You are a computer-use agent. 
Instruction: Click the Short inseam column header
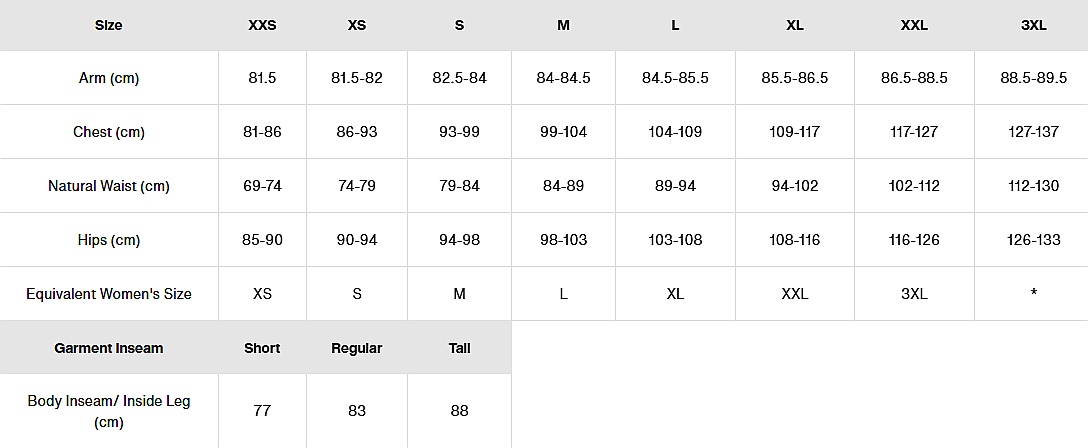(x=262, y=348)
